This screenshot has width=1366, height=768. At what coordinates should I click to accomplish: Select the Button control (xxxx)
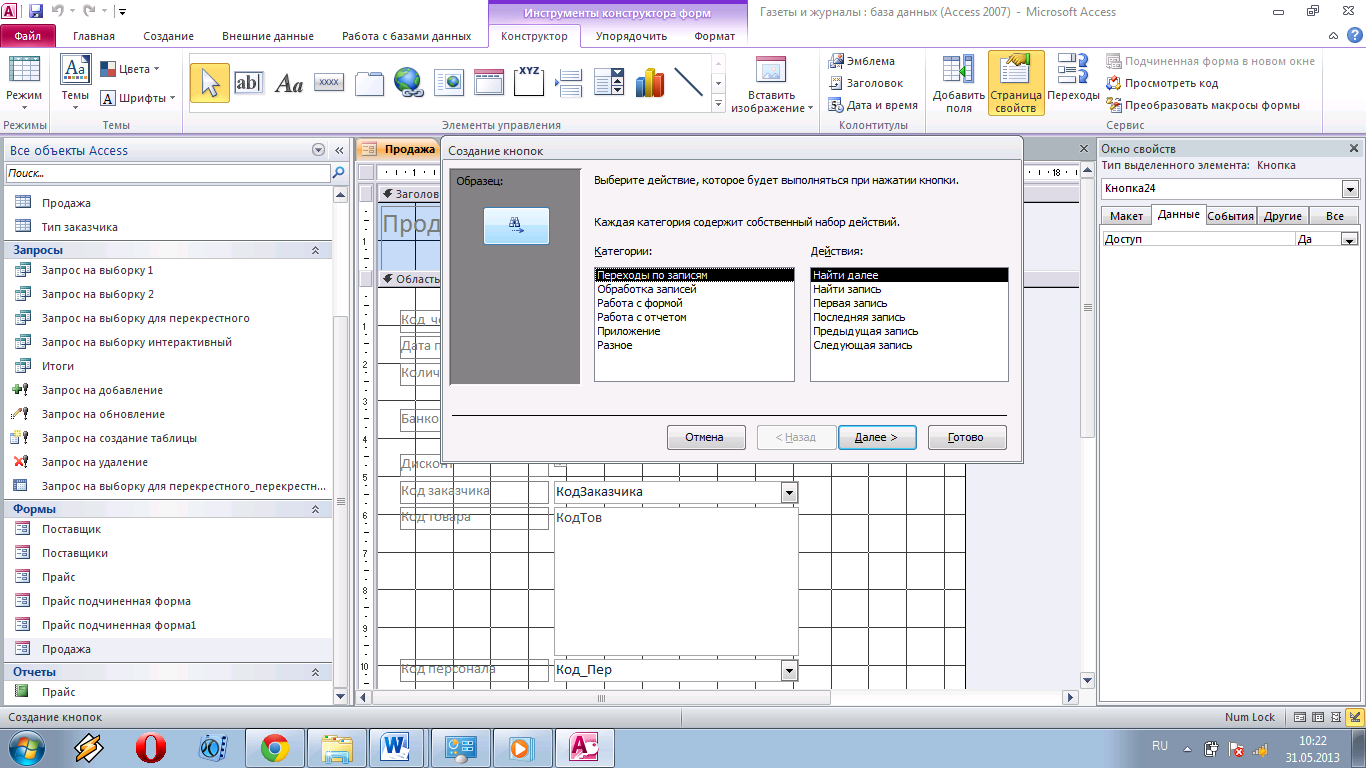(x=329, y=83)
